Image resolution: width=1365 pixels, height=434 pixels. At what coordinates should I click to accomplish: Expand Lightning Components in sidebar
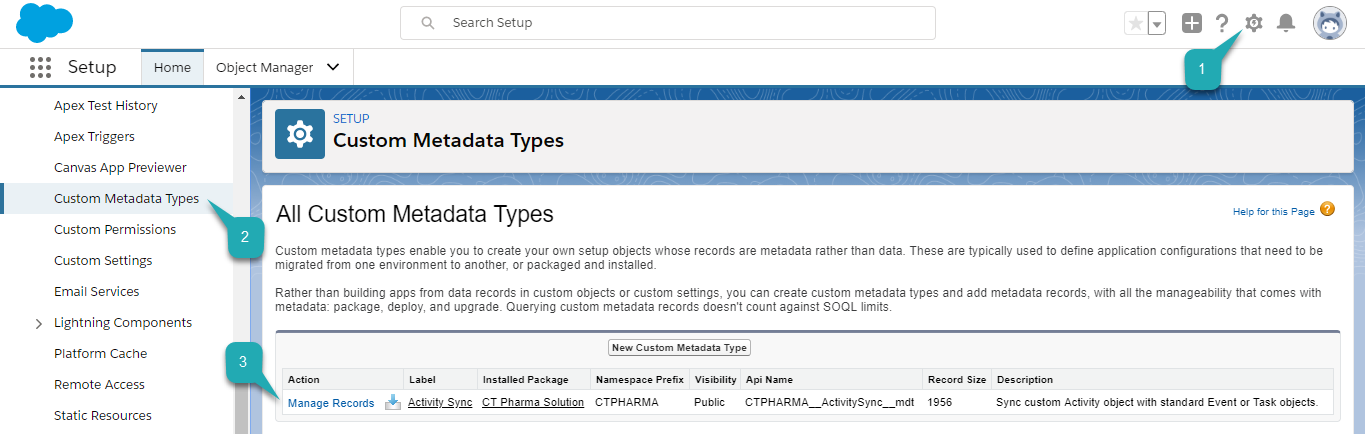click(x=38, y=323)
